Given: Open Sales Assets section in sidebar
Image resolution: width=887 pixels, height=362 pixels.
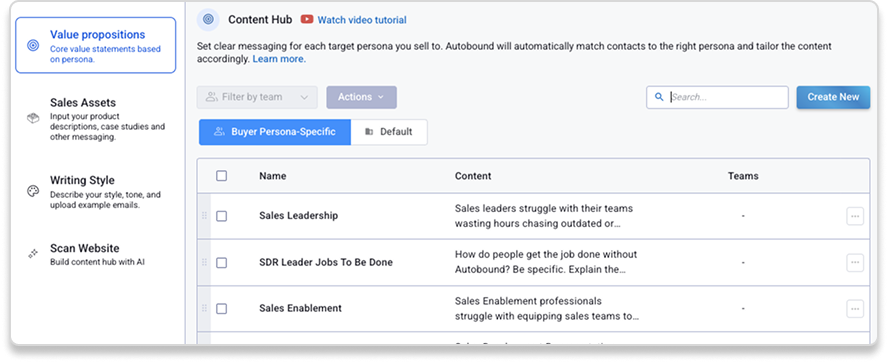Looking at the screenshot, I should [96, 119].
